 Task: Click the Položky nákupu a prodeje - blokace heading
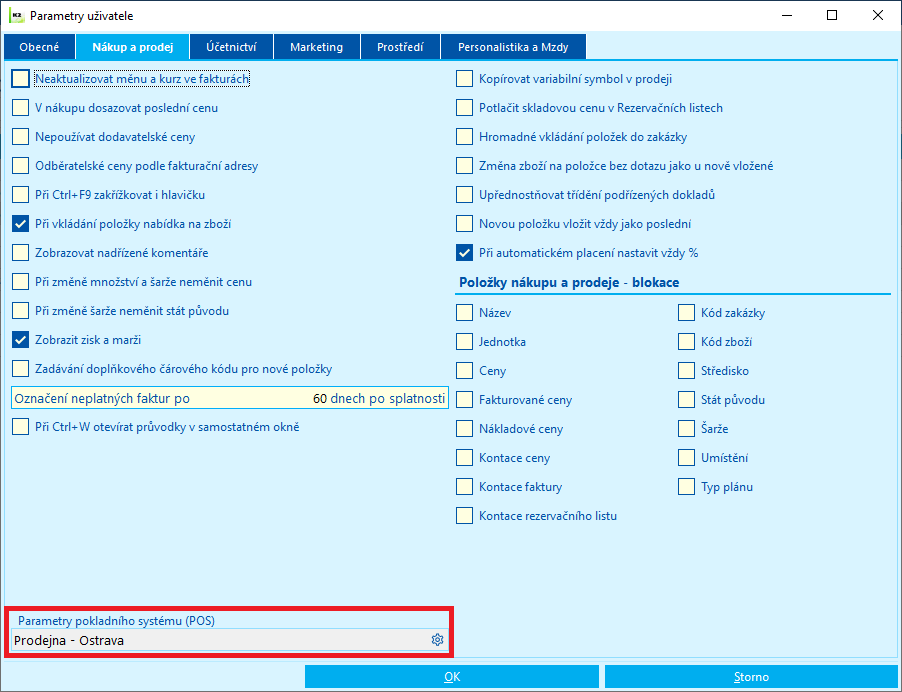click(569, 282)
